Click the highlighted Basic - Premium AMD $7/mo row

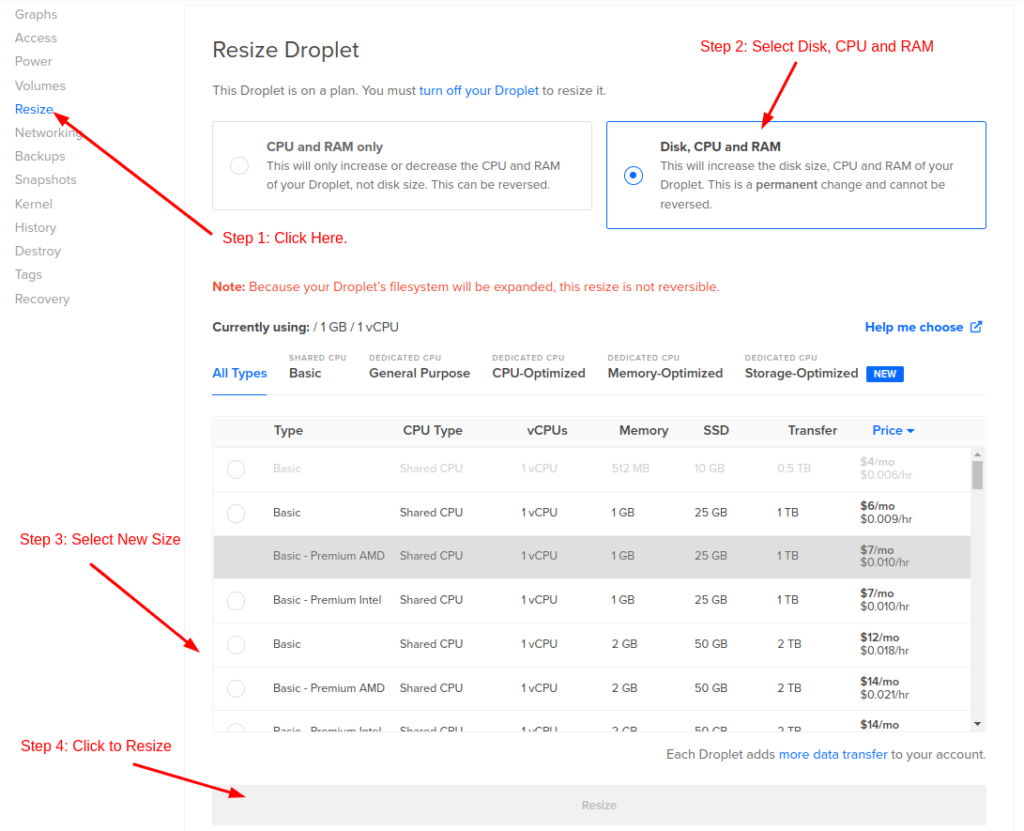pos(592,557)
